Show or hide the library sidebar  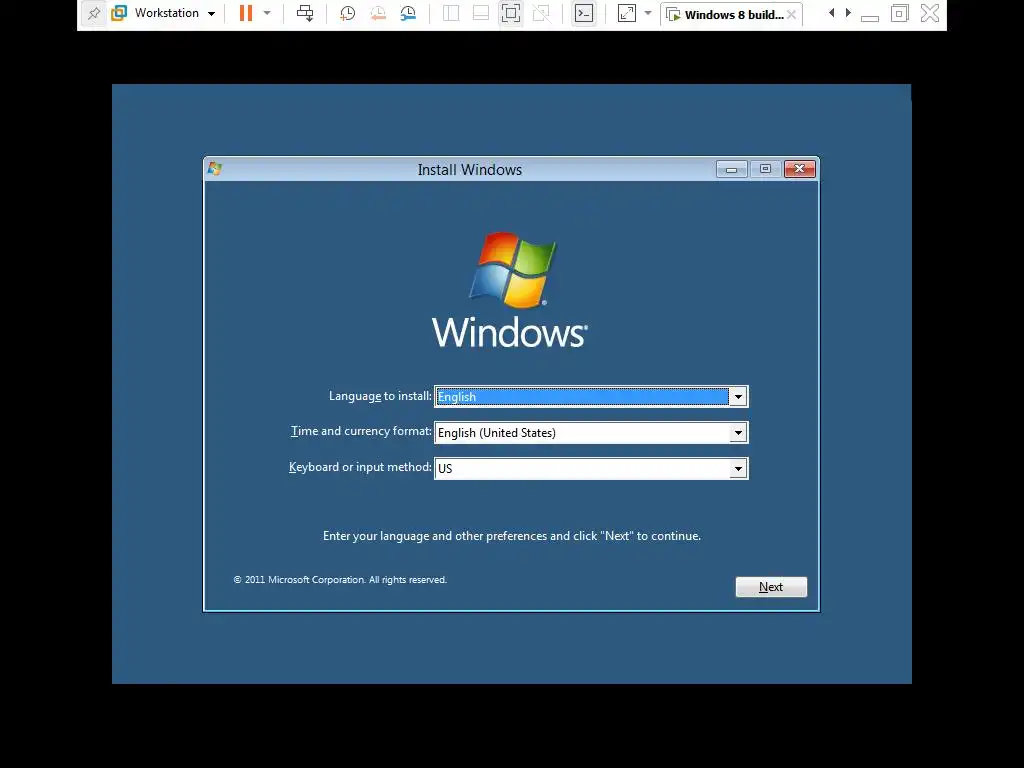click(451, 13)
